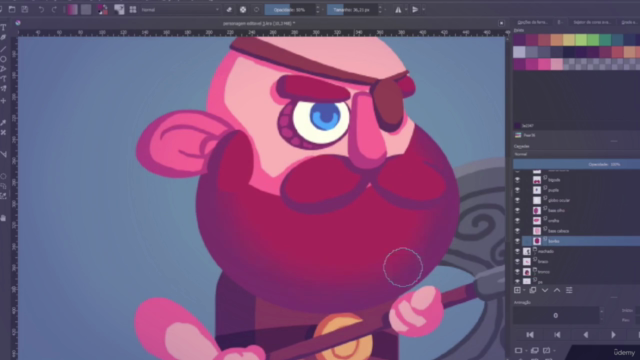
Task: Pick the light green swatch in the palette
Action: click(581, 40)
